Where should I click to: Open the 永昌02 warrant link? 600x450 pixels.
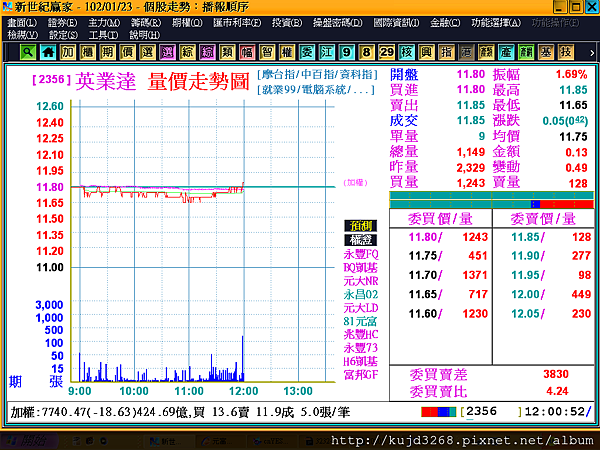point(361,294)
